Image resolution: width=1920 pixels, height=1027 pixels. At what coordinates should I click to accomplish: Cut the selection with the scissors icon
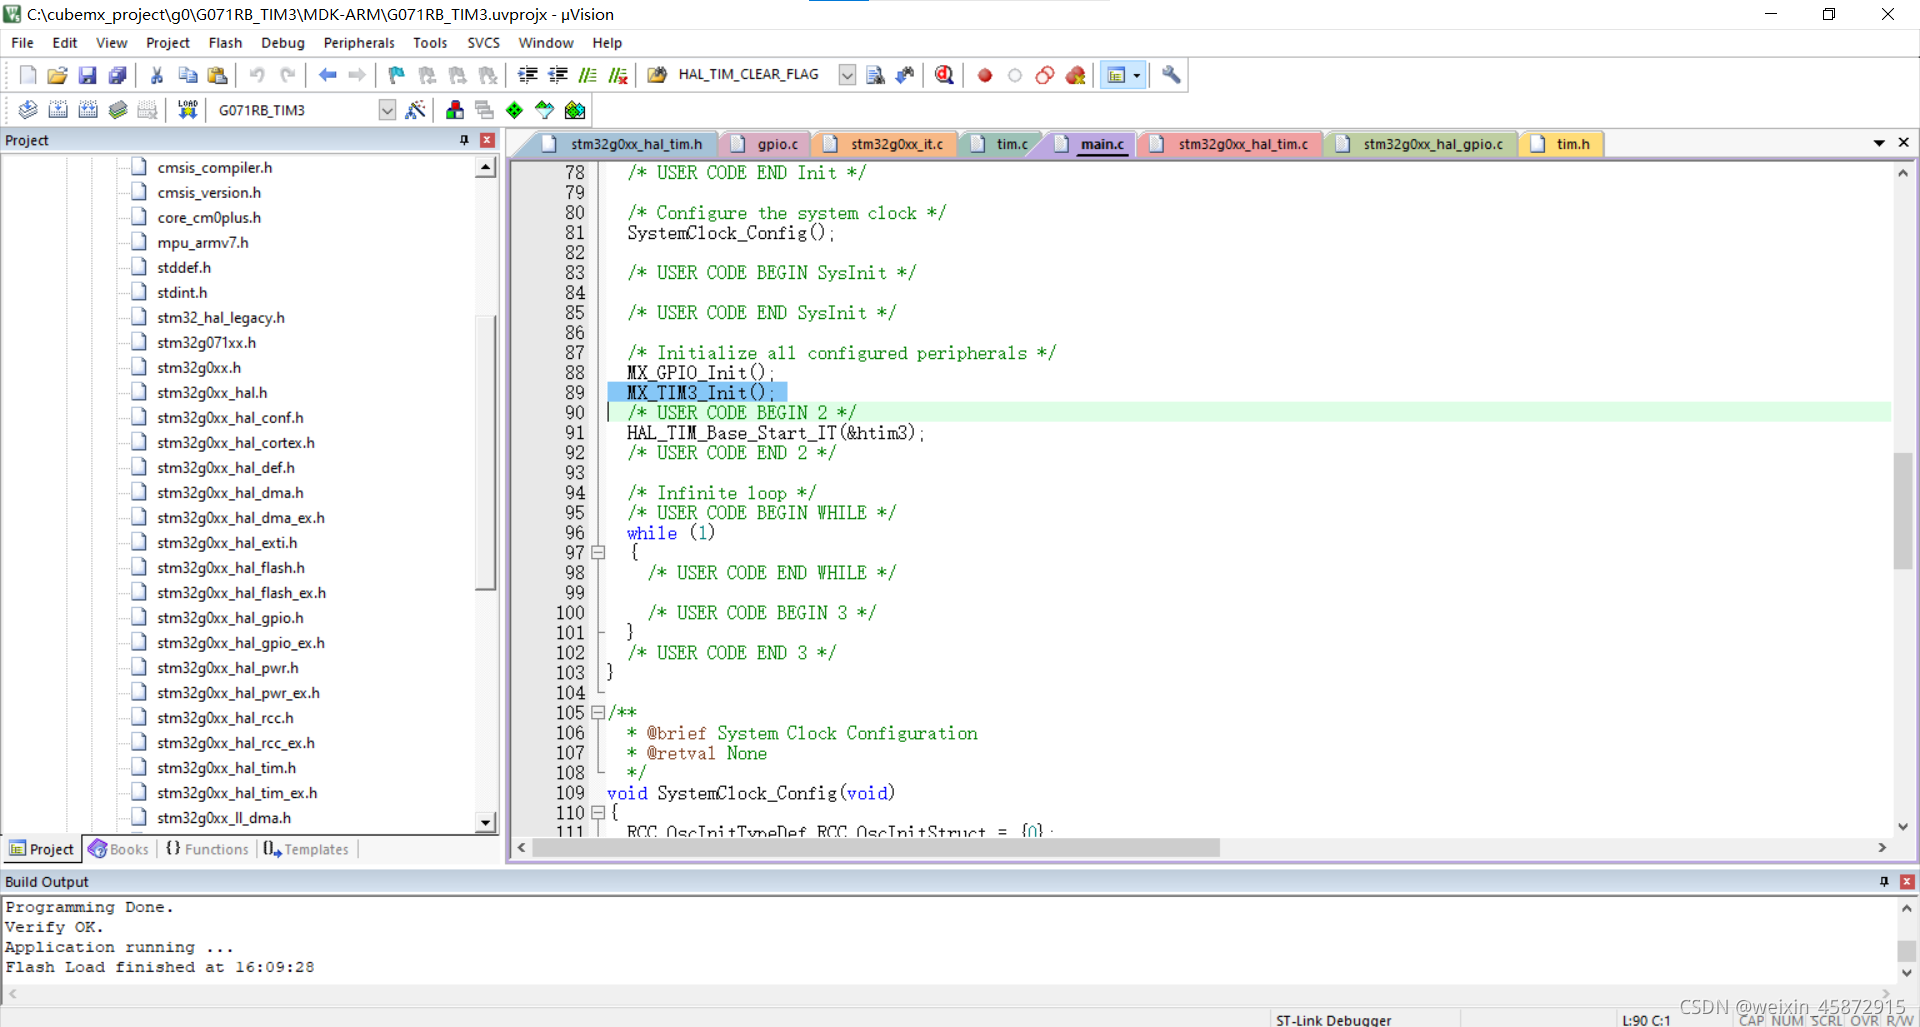pos(157,75)
